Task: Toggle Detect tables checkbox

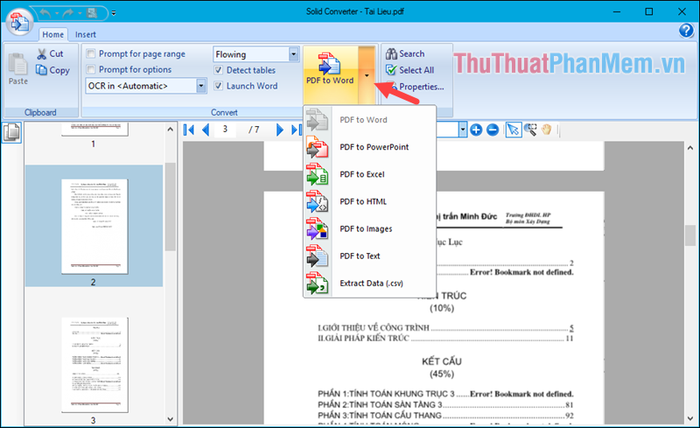Action: coord(218,70)
